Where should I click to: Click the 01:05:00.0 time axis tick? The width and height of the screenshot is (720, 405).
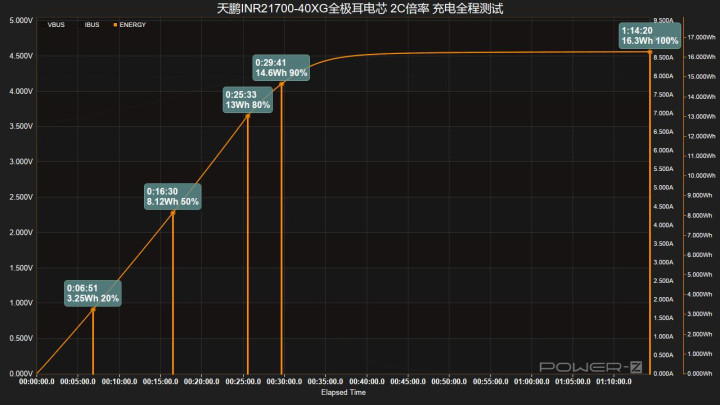pos(573,381)
